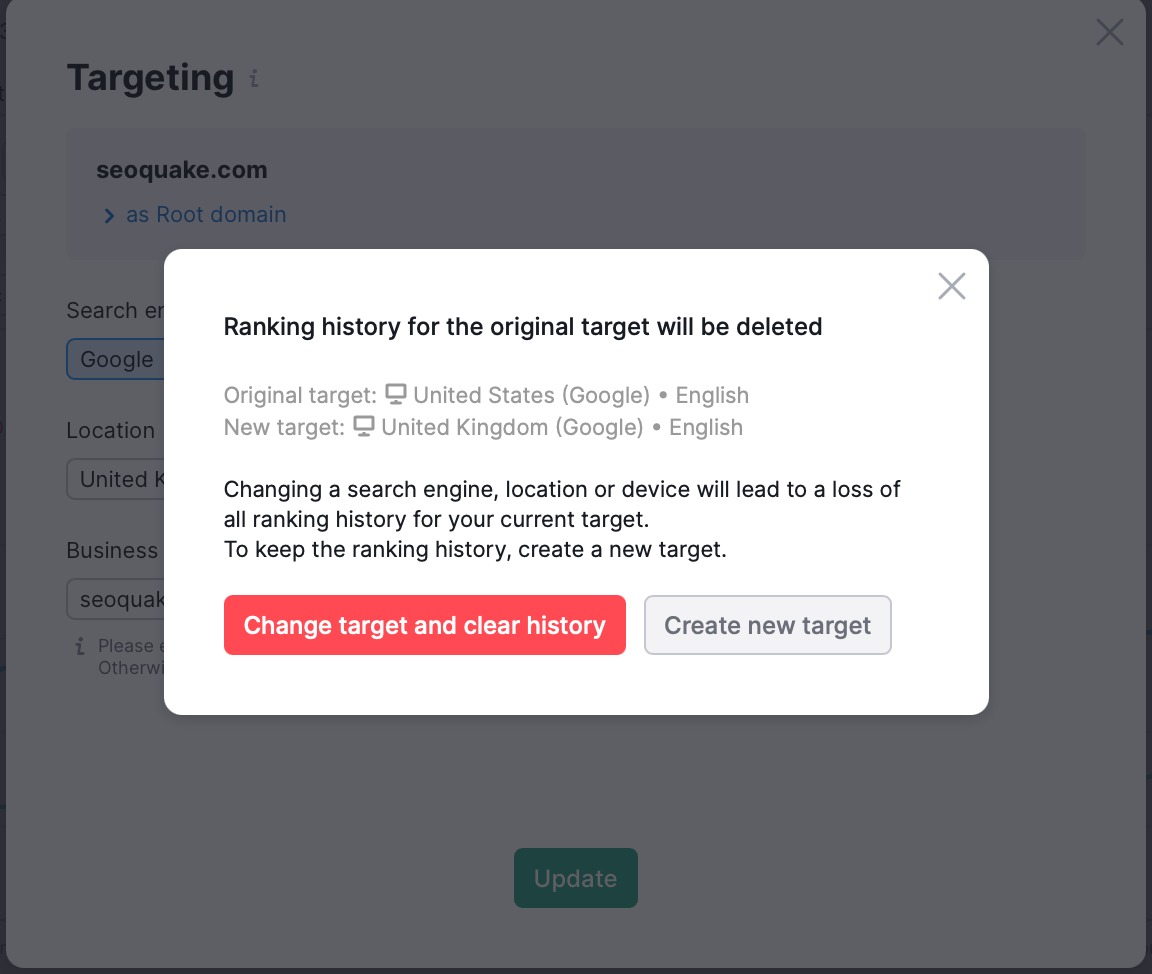Click the X icon on the warning popup
1152x974 pixels.
tap(951, 286)
